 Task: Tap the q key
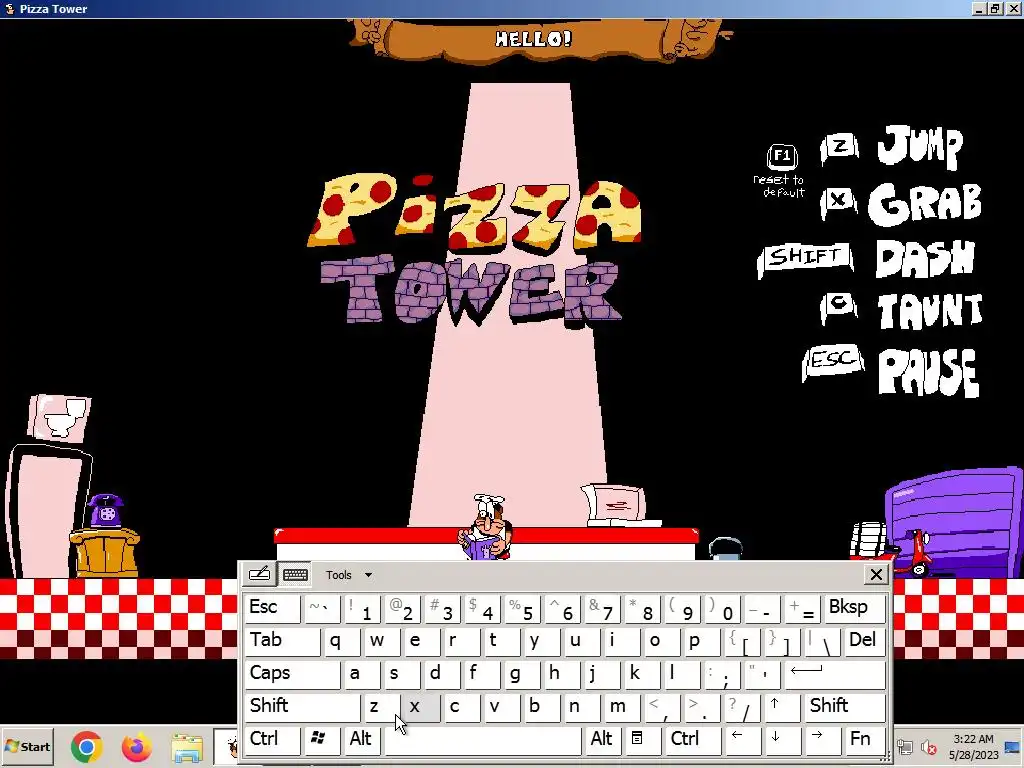click(342, 641)
